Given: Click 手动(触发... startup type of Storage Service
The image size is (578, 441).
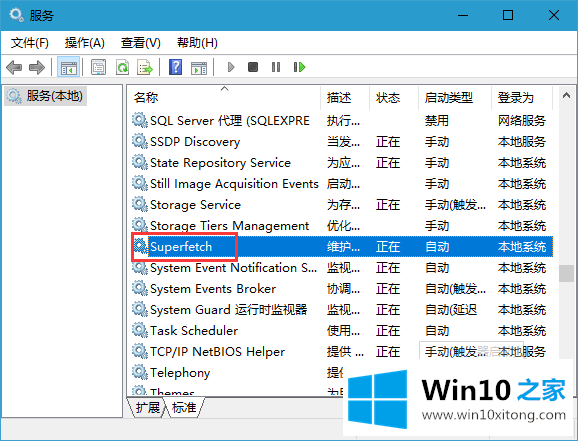Looking at the screenshot, I should pos(455,205).
